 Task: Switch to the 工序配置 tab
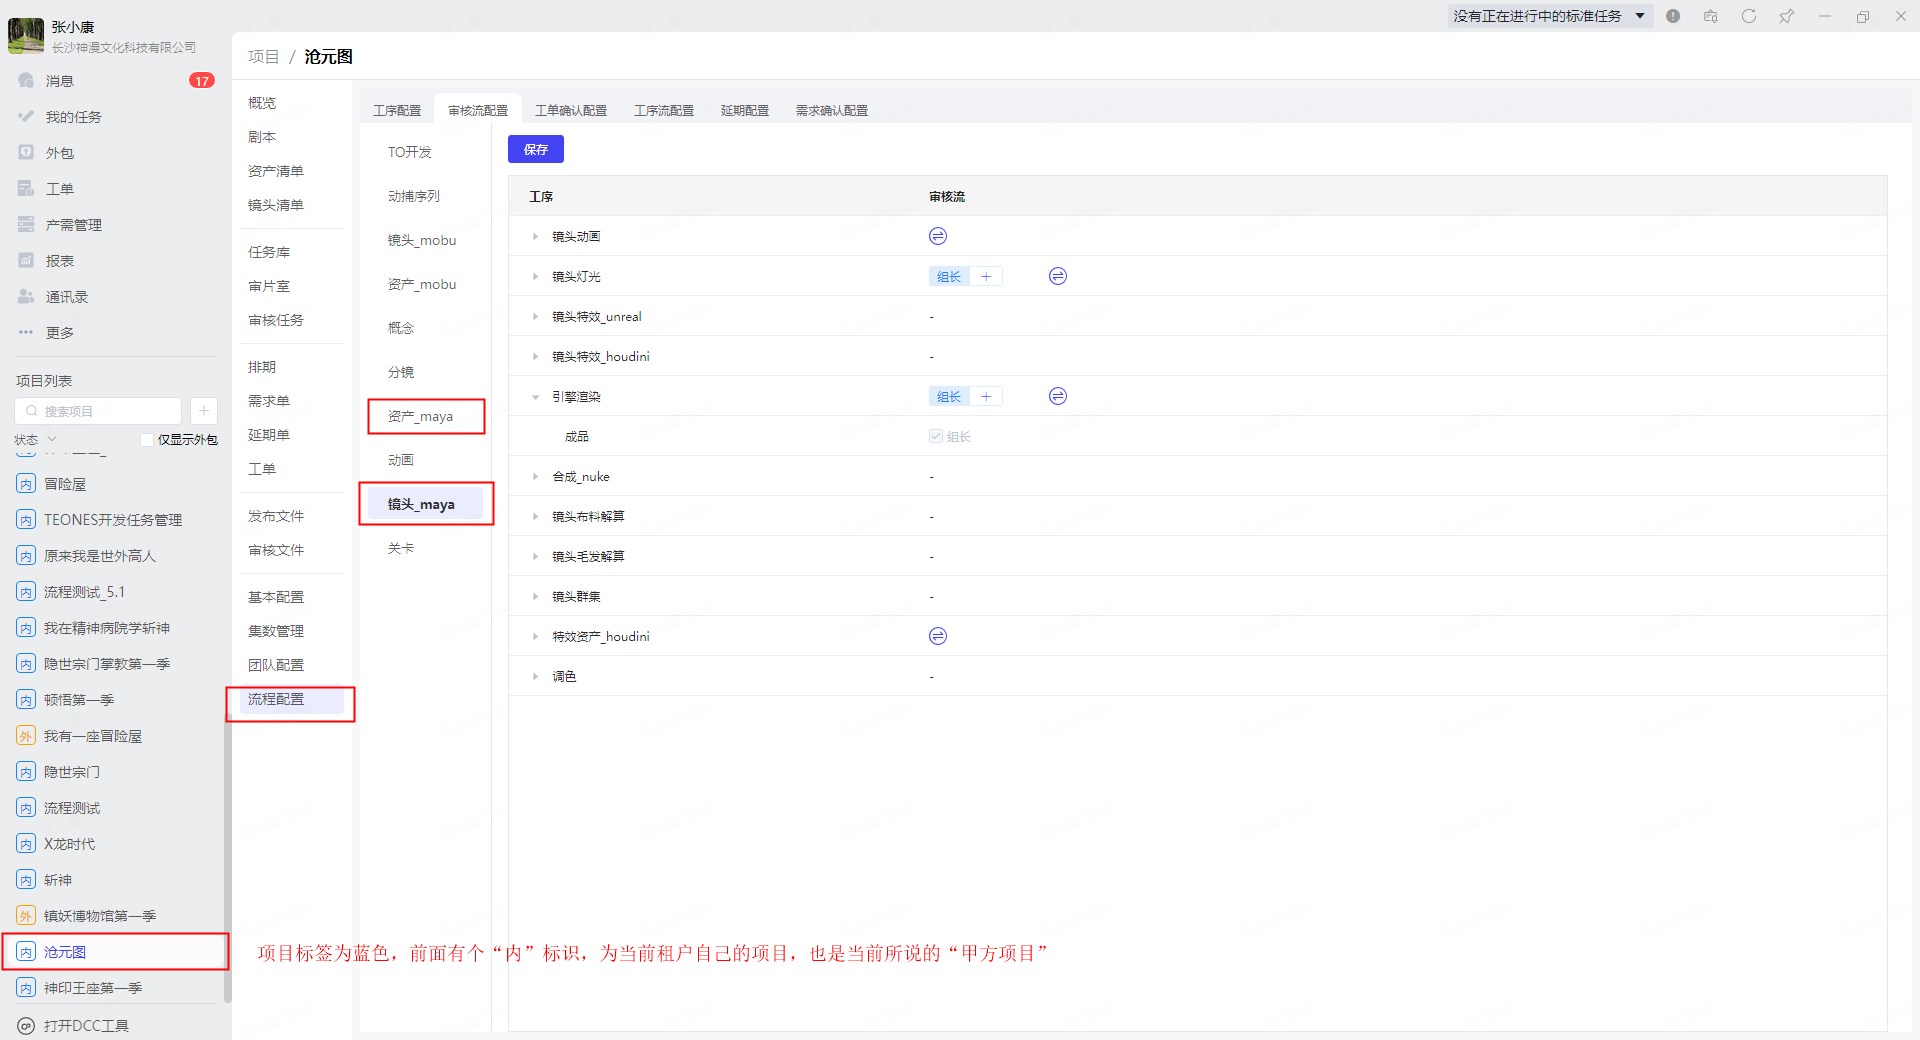point(397,110)
